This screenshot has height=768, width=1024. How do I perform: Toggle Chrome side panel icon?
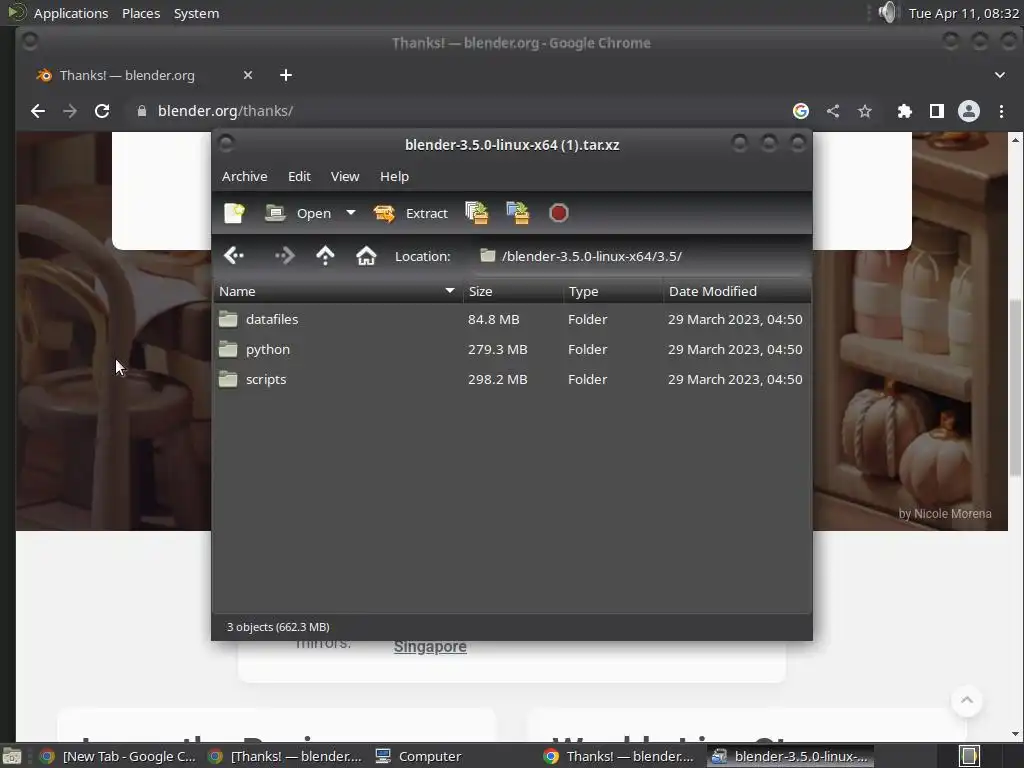[936, 111]
